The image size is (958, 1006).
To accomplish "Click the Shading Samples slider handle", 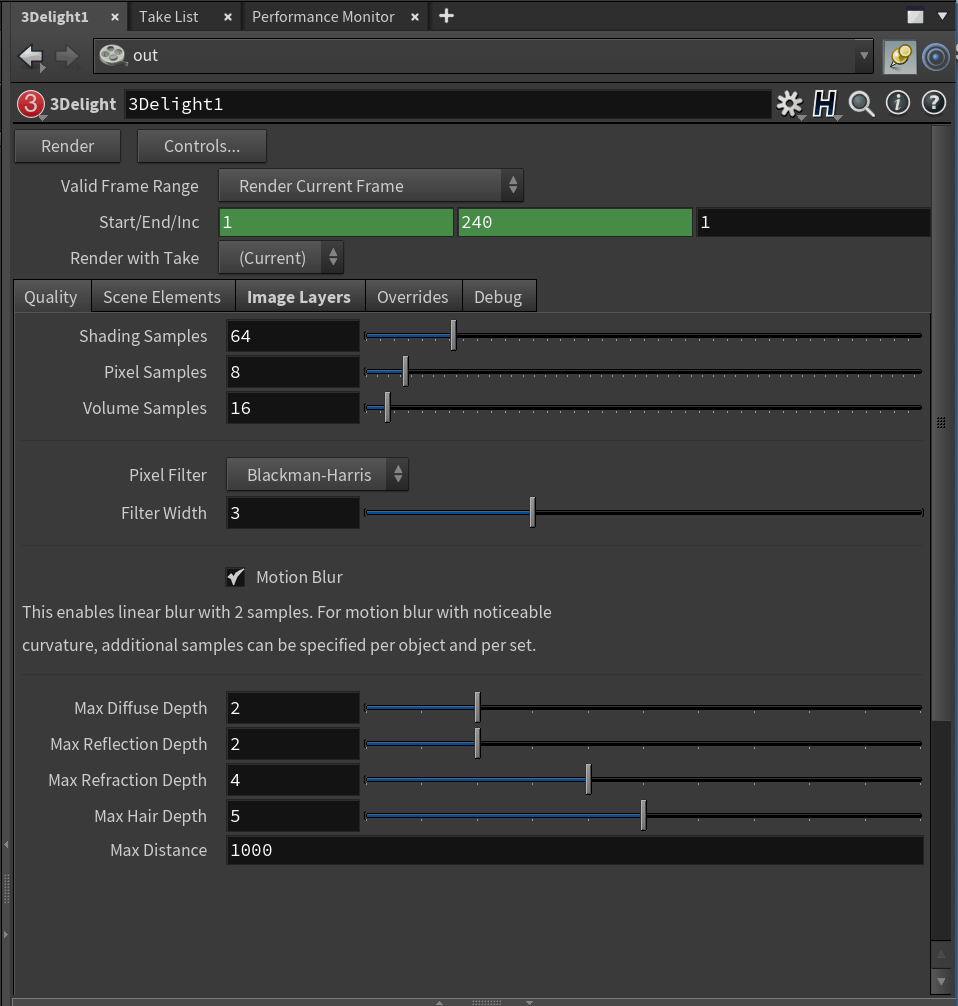I will pos(453,336).
